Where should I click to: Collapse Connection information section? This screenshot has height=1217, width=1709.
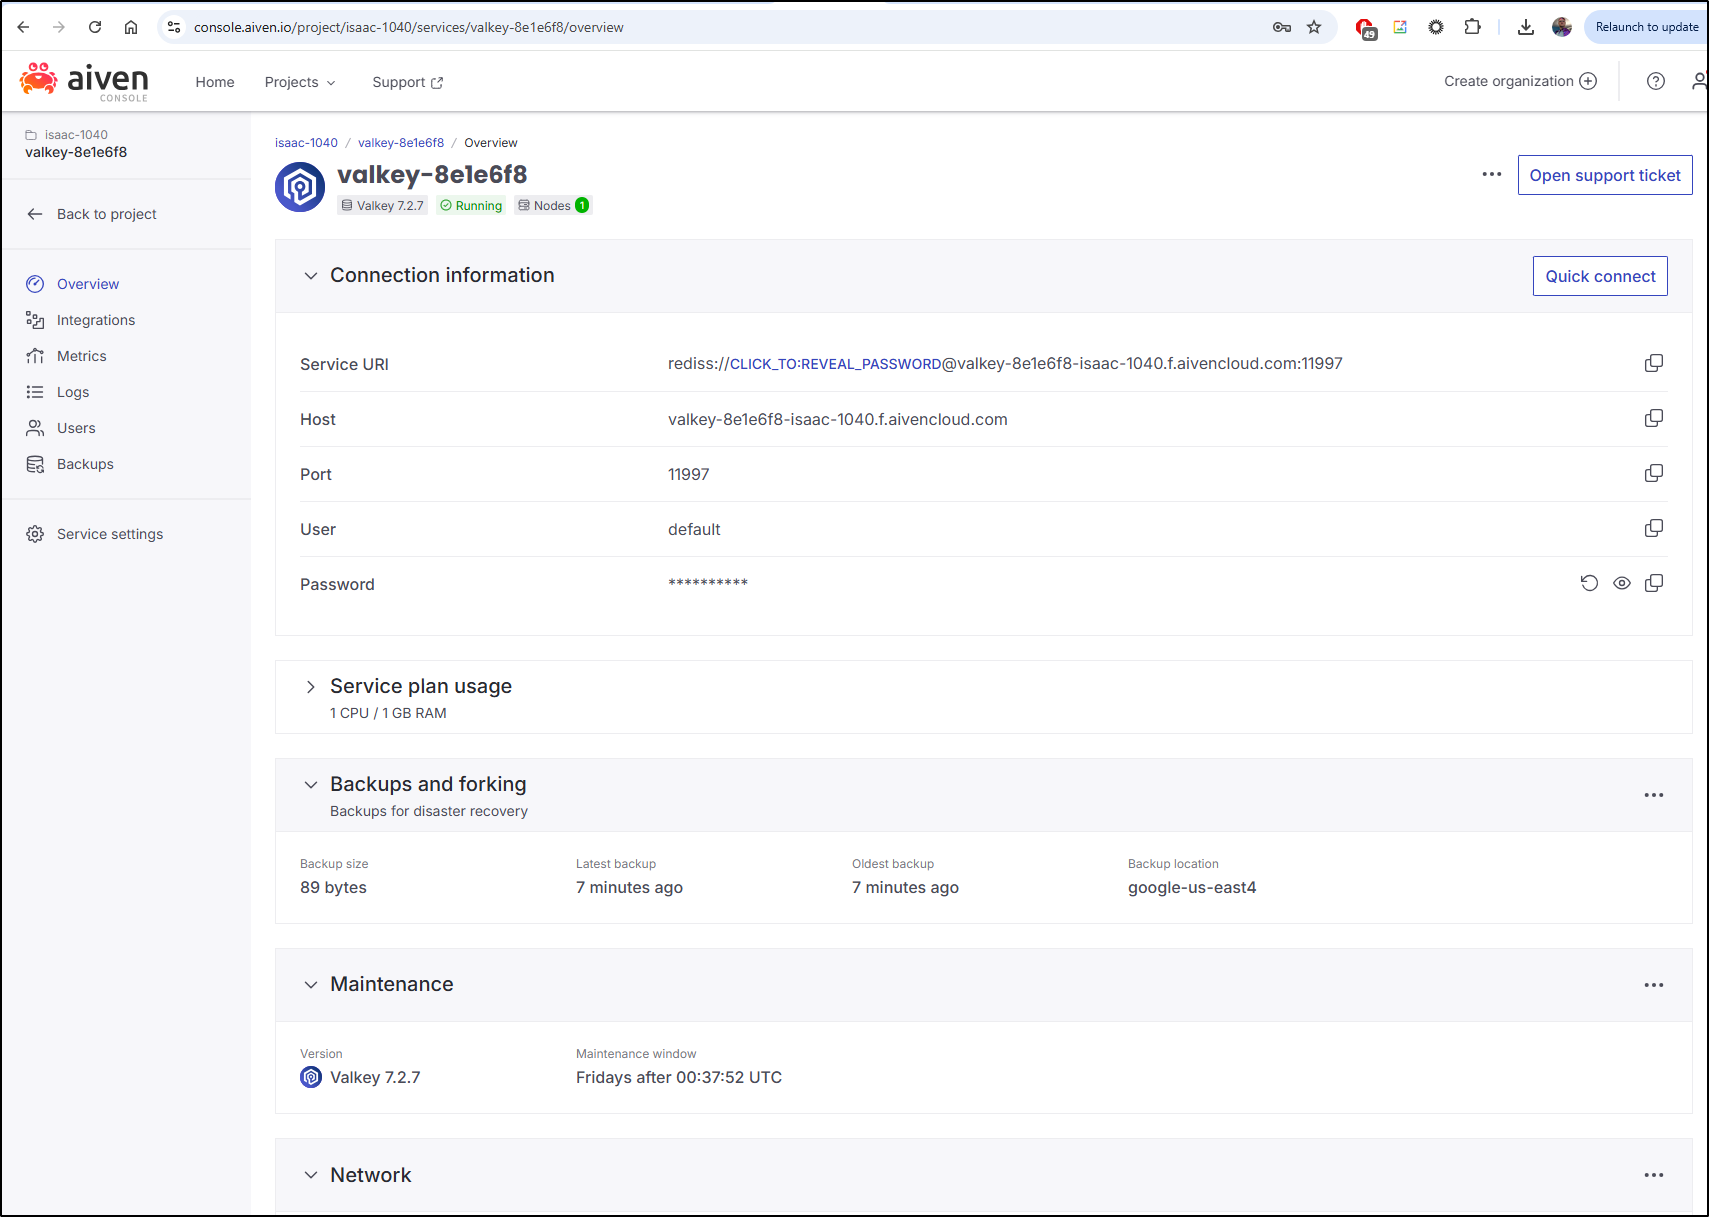pyautogui.click(x=311, y=275)
